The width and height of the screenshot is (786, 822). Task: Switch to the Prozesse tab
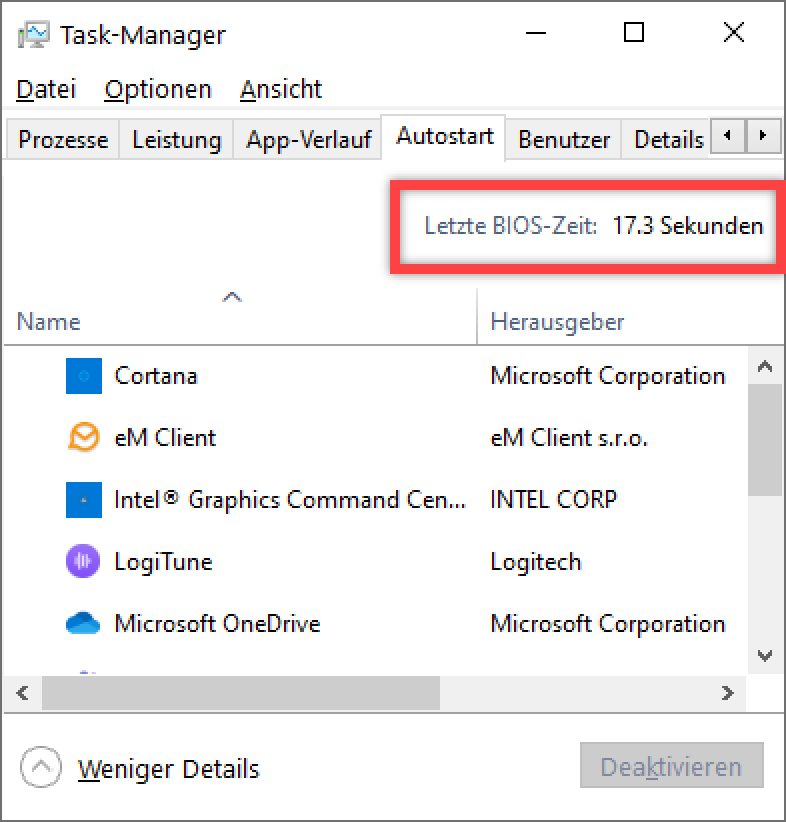[63, 140]
